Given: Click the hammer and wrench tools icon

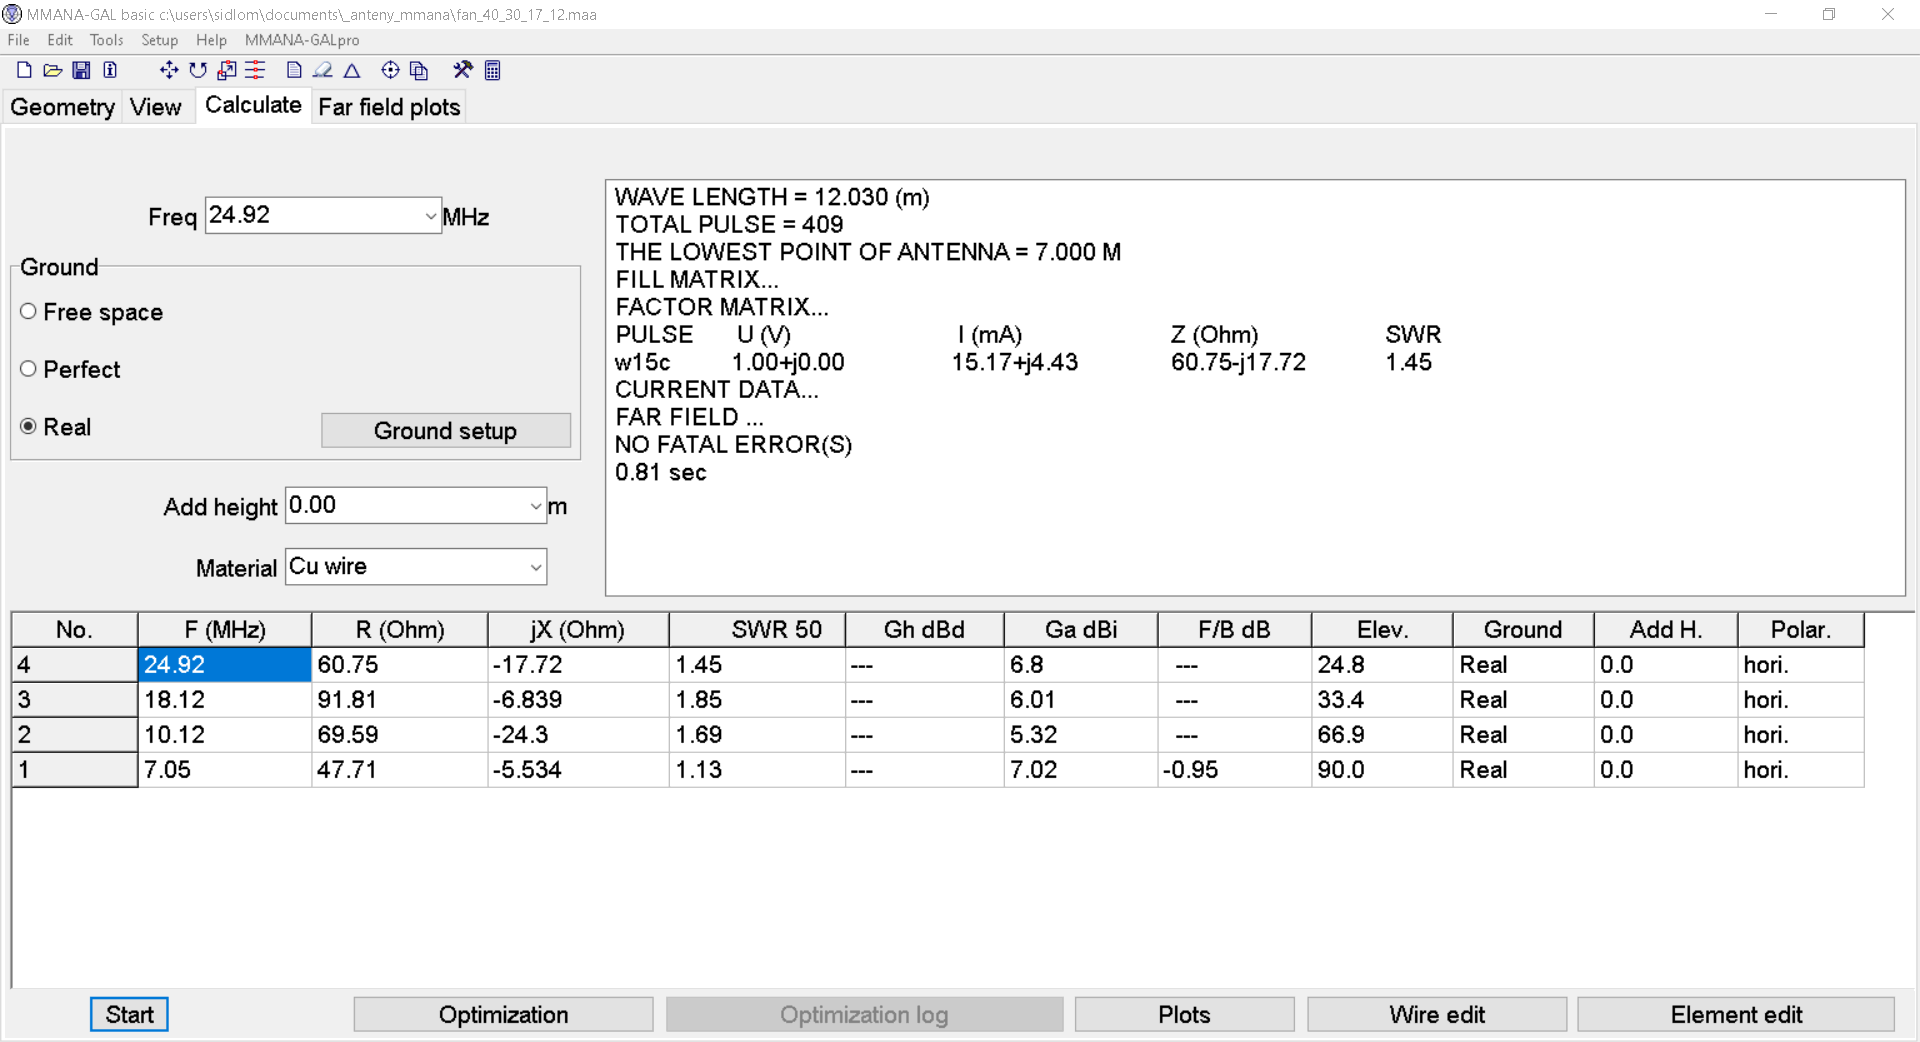Looking at the screenshot, I should pos(462,70).
